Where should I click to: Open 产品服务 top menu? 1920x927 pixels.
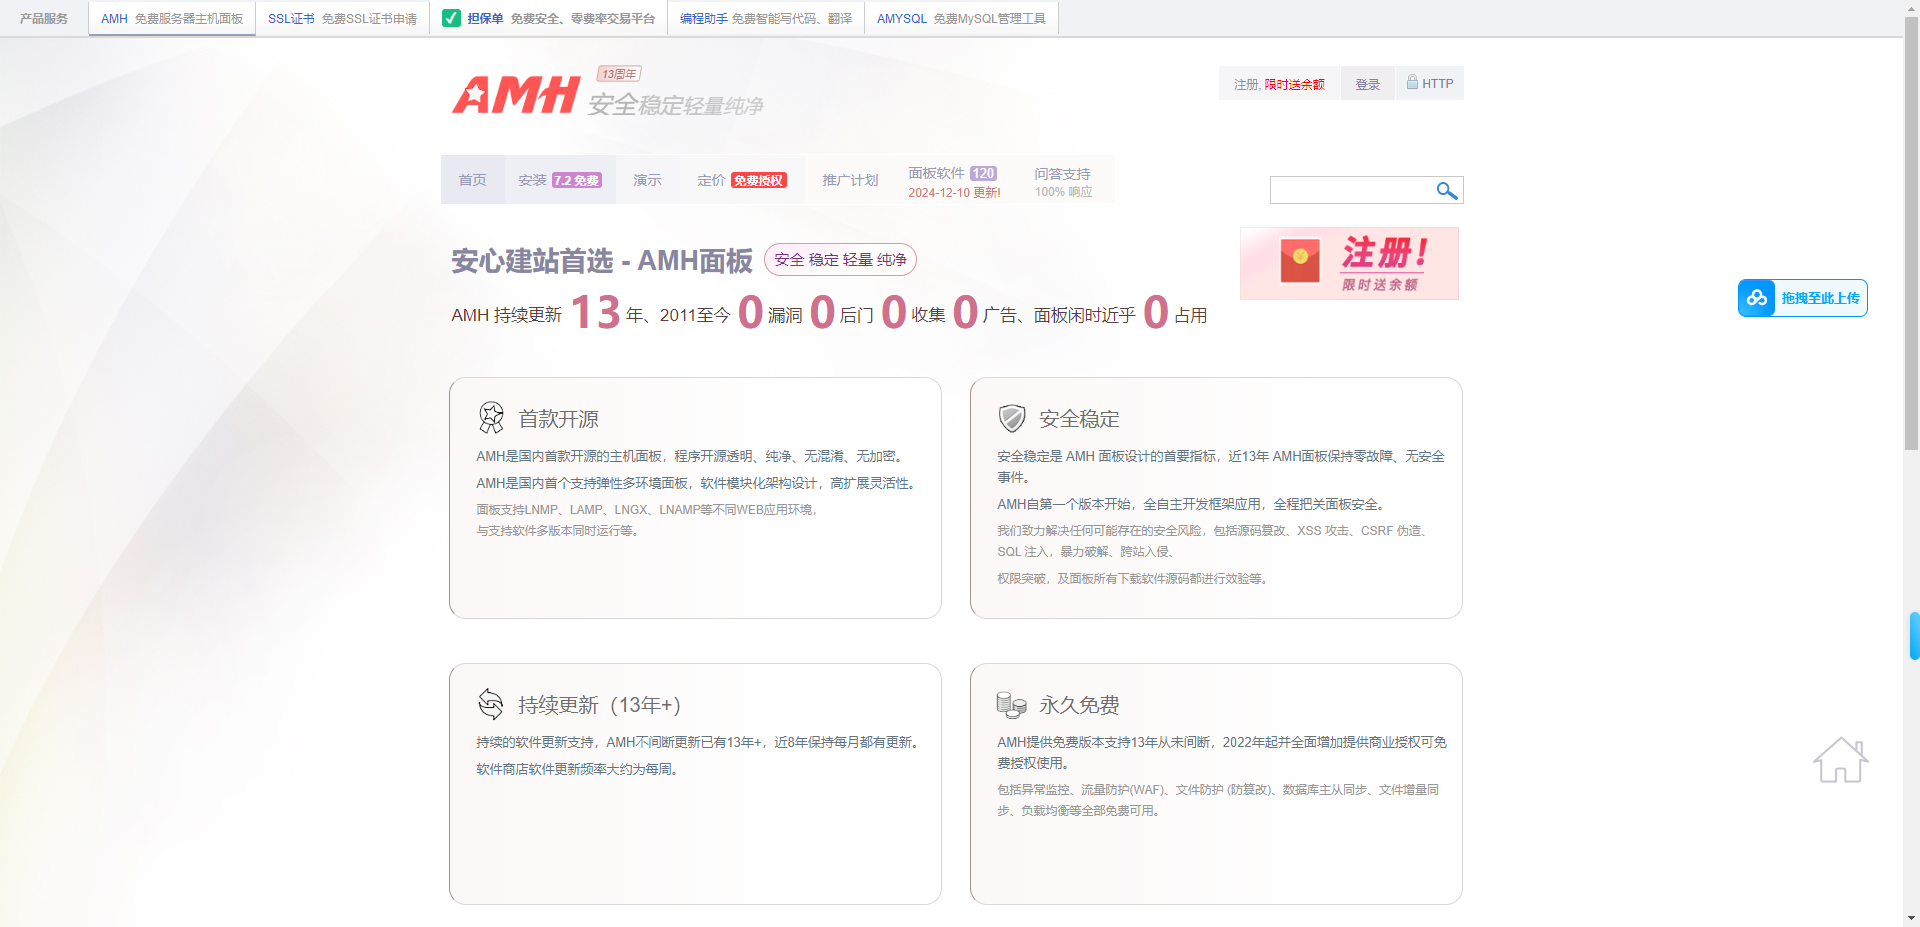pyautogui.click(x=44, y=18)
